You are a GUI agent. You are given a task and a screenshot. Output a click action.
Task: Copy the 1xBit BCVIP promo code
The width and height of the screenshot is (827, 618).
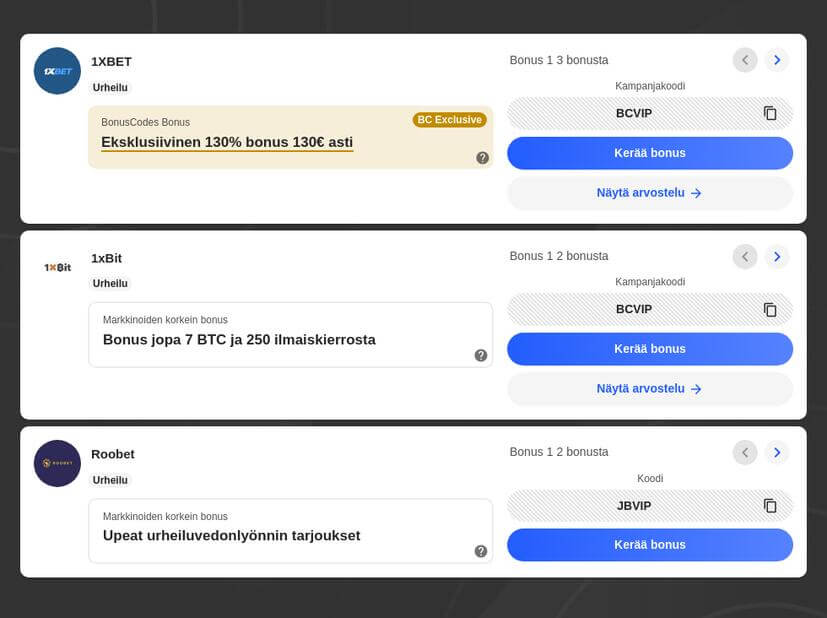(770, 309)
